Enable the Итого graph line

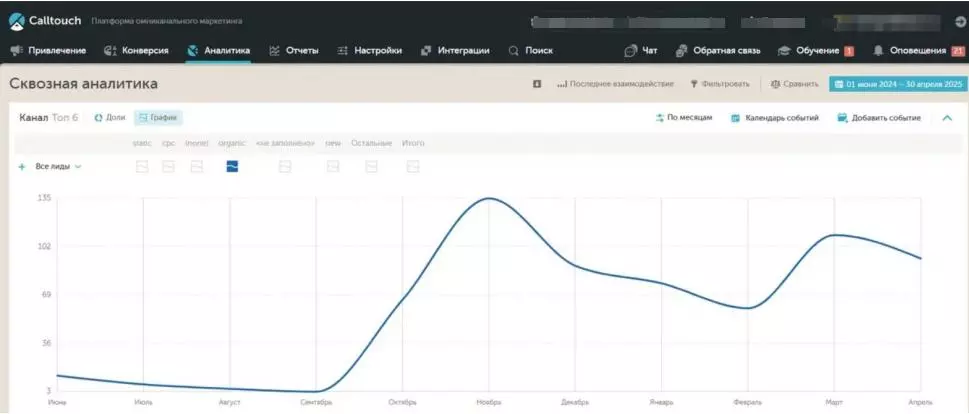[x=413, y=166]
